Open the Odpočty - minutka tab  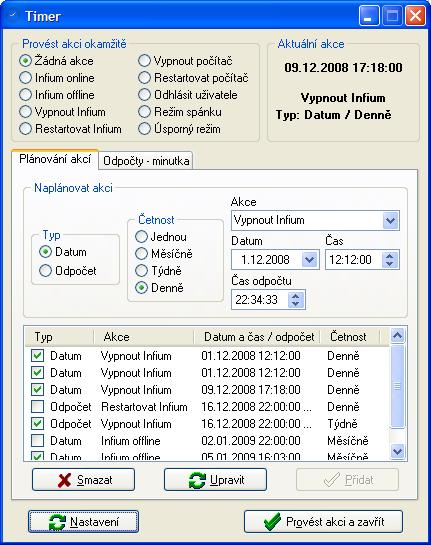tap(146, 161)
